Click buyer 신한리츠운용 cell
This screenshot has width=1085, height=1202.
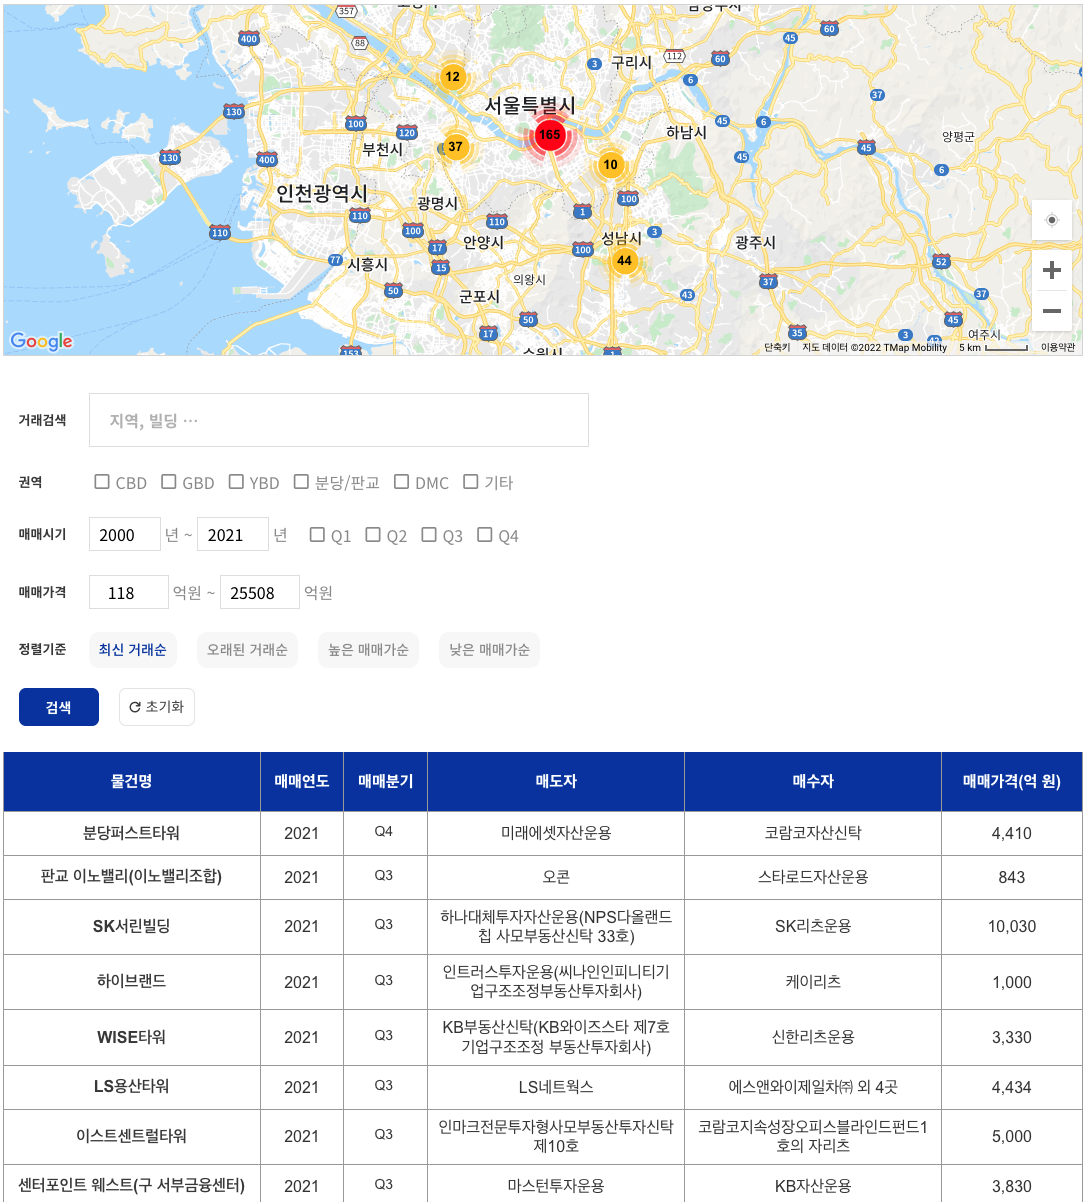pyautogui.click(x=813, y=1037)
